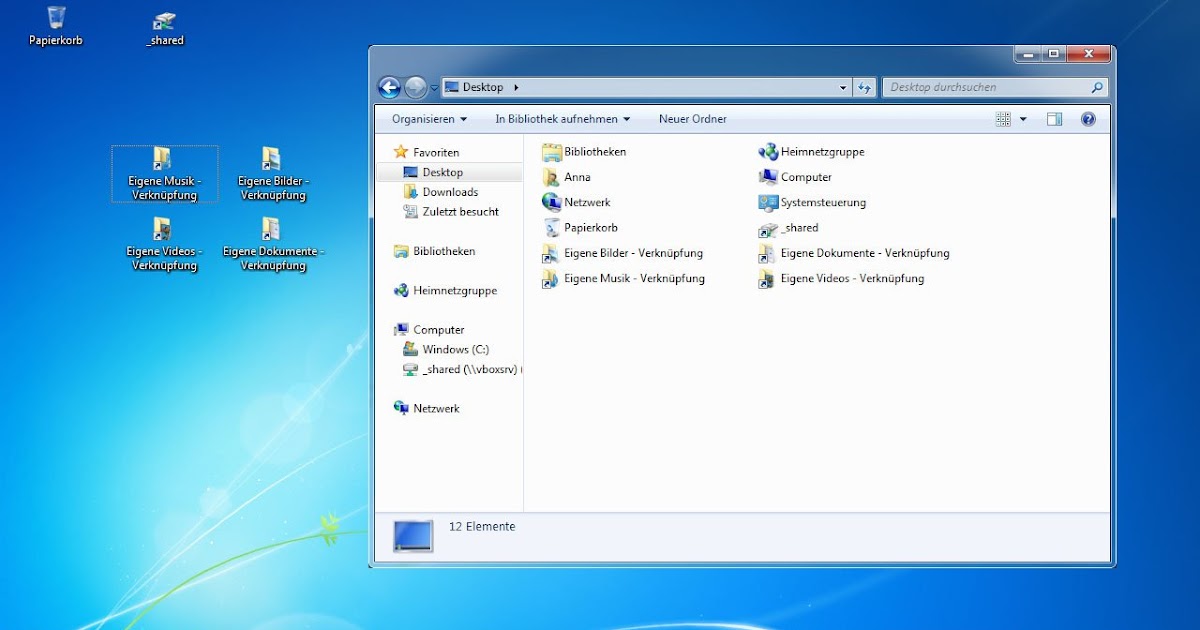The height and width of the screenshot is (630, 1200).
Task: Open '_shared (\\vboxsrv)' network drive in sidebar
Action: (x=462, y=369)
